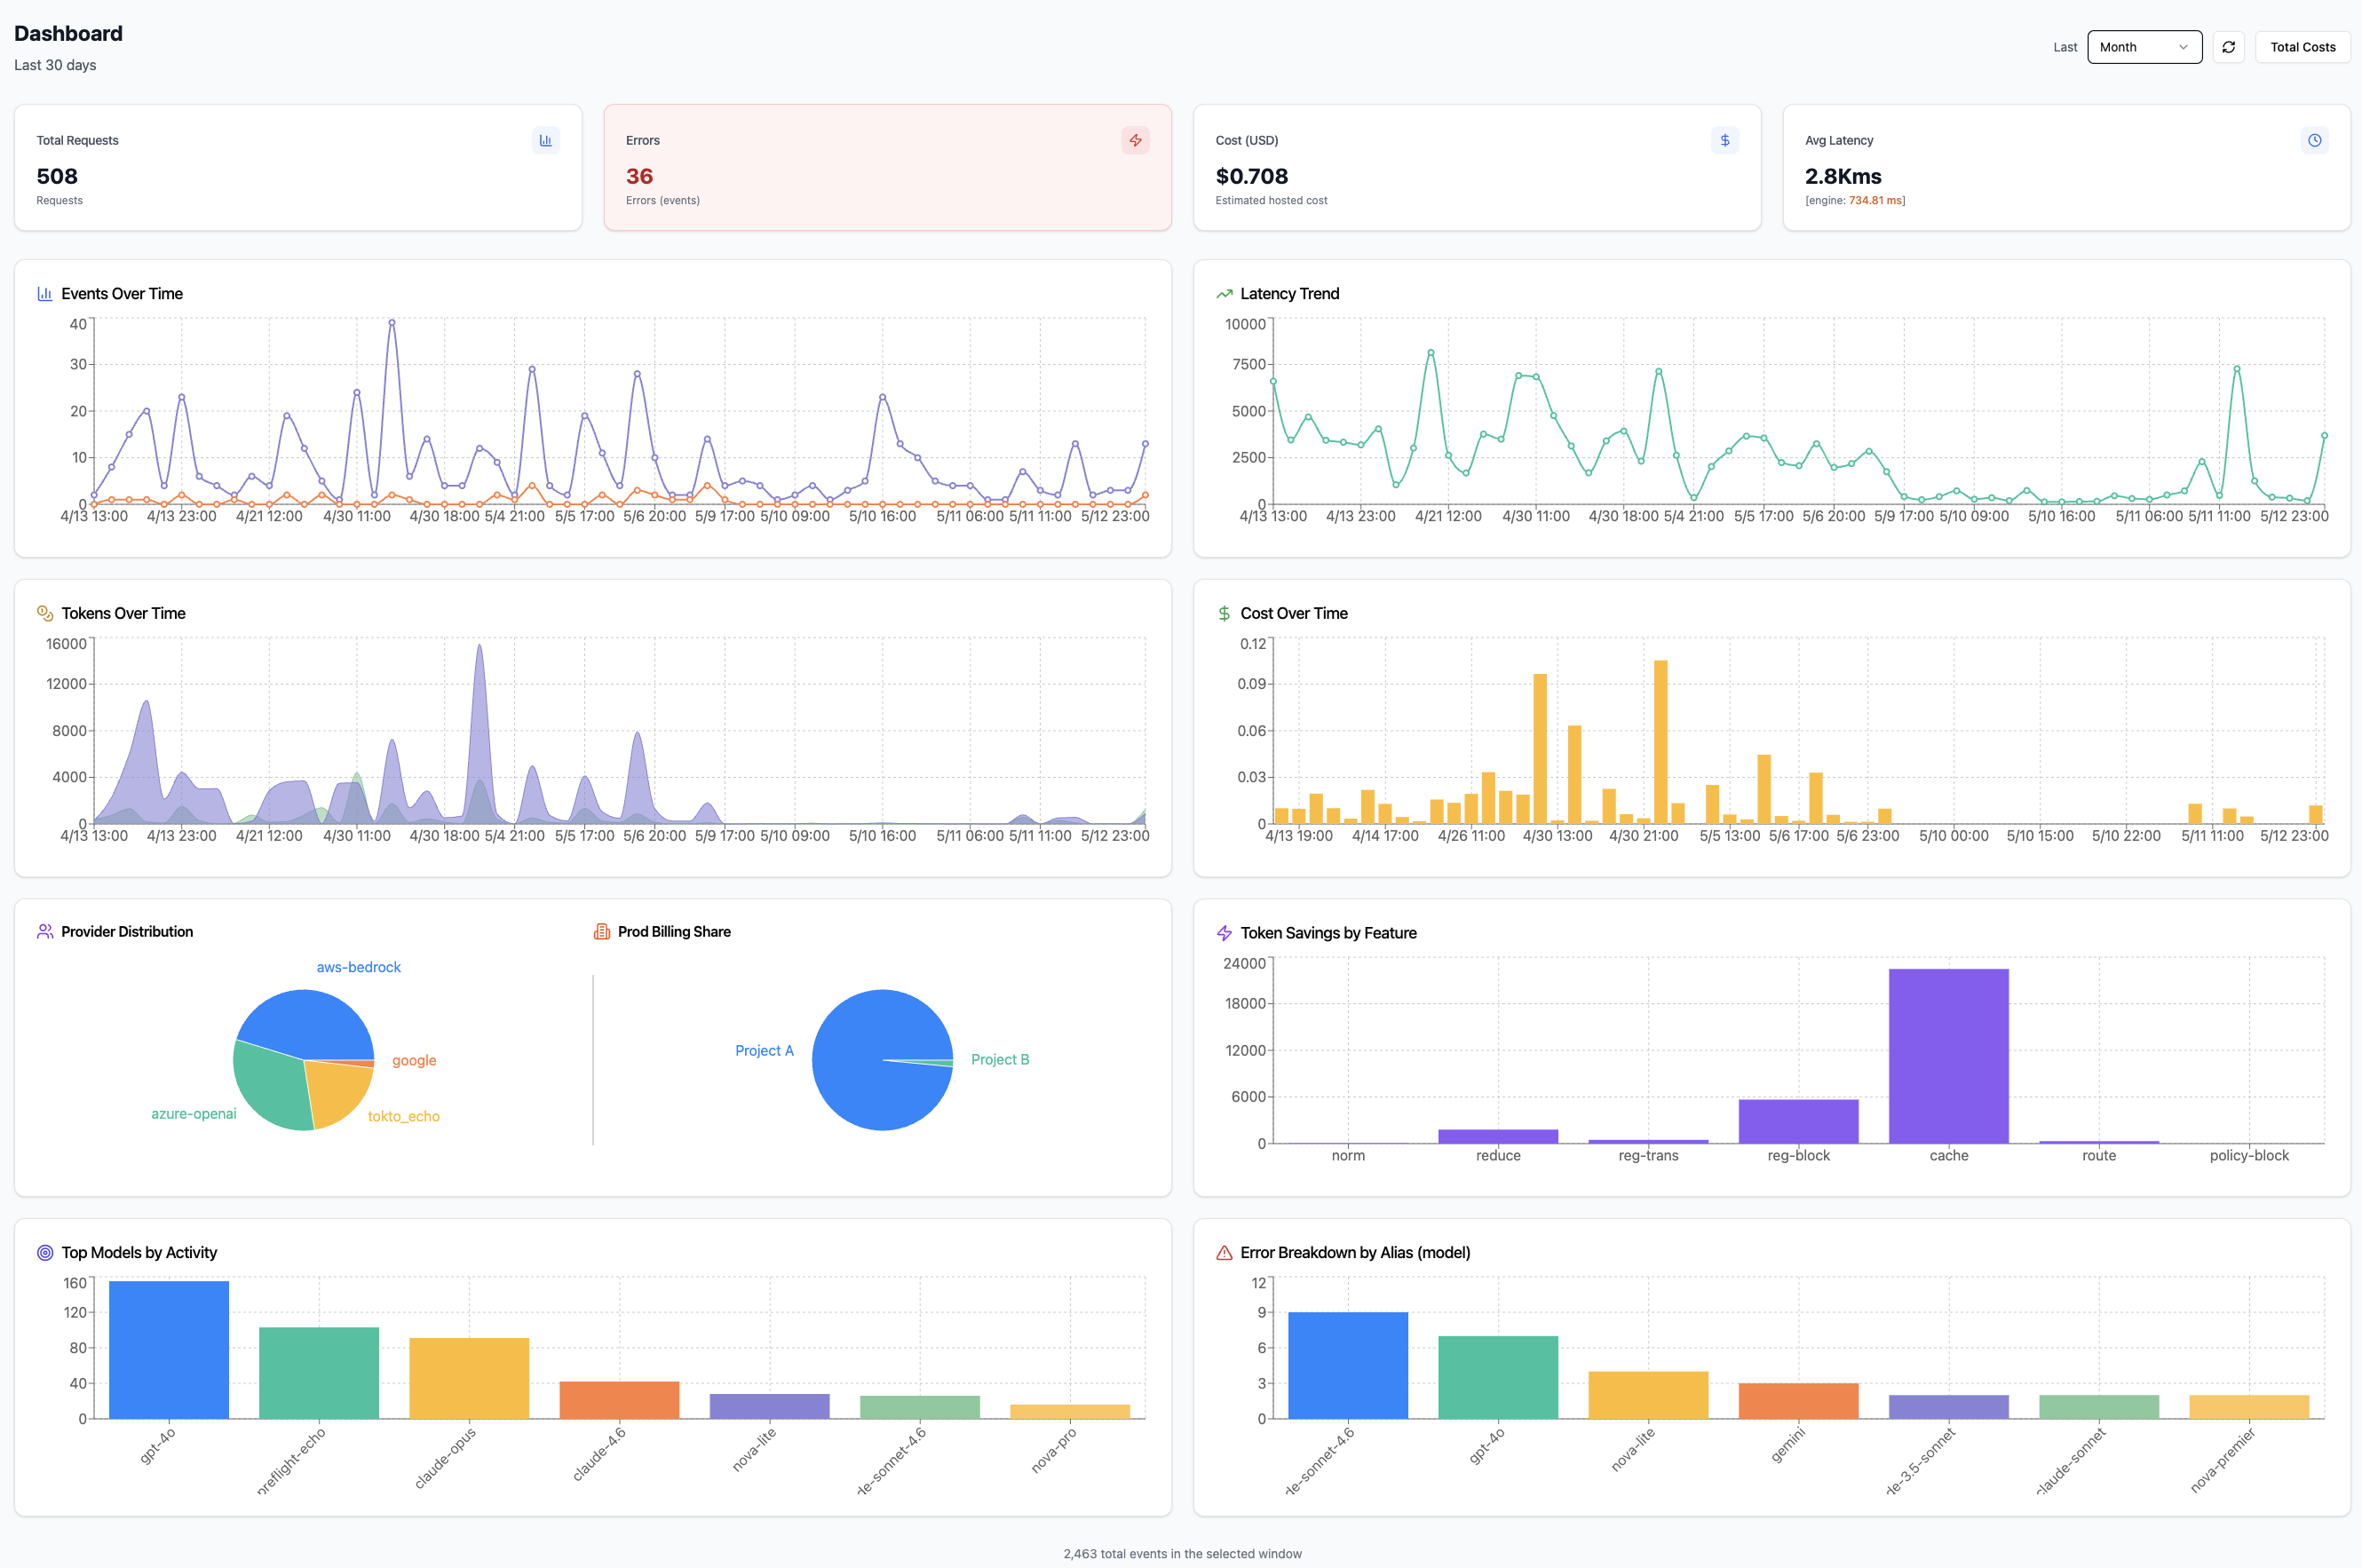This screenshot has width=2362, height=1568.
Task: Open the Last Month period dropdown
Action: 2144,47
